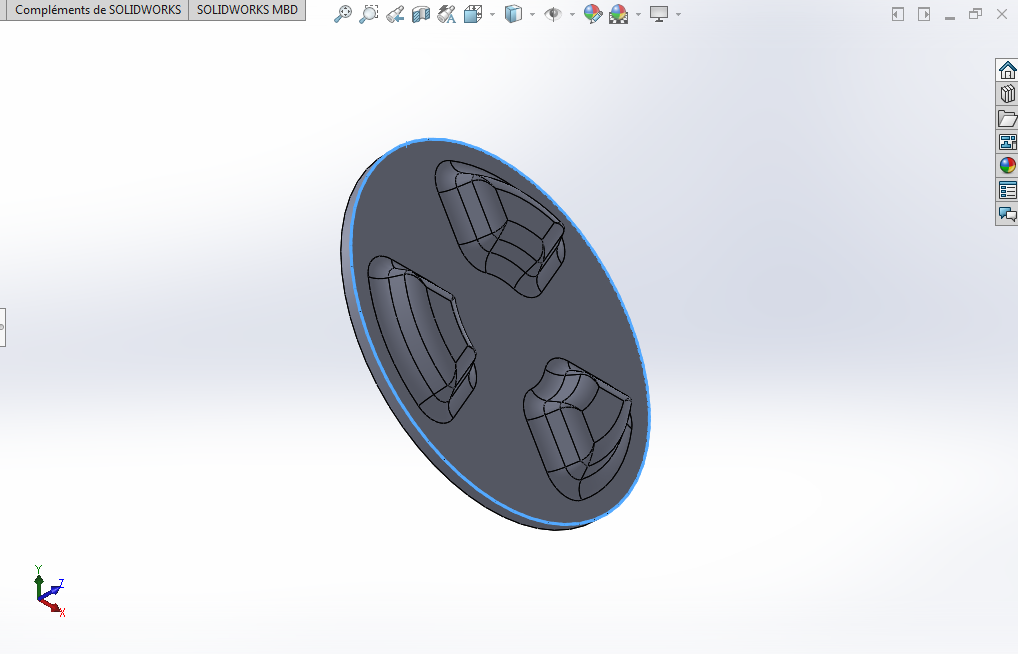Screen dimensions: 1018x654
Task: Open the View Settings monitor icon
Action: tap(659, 14)
